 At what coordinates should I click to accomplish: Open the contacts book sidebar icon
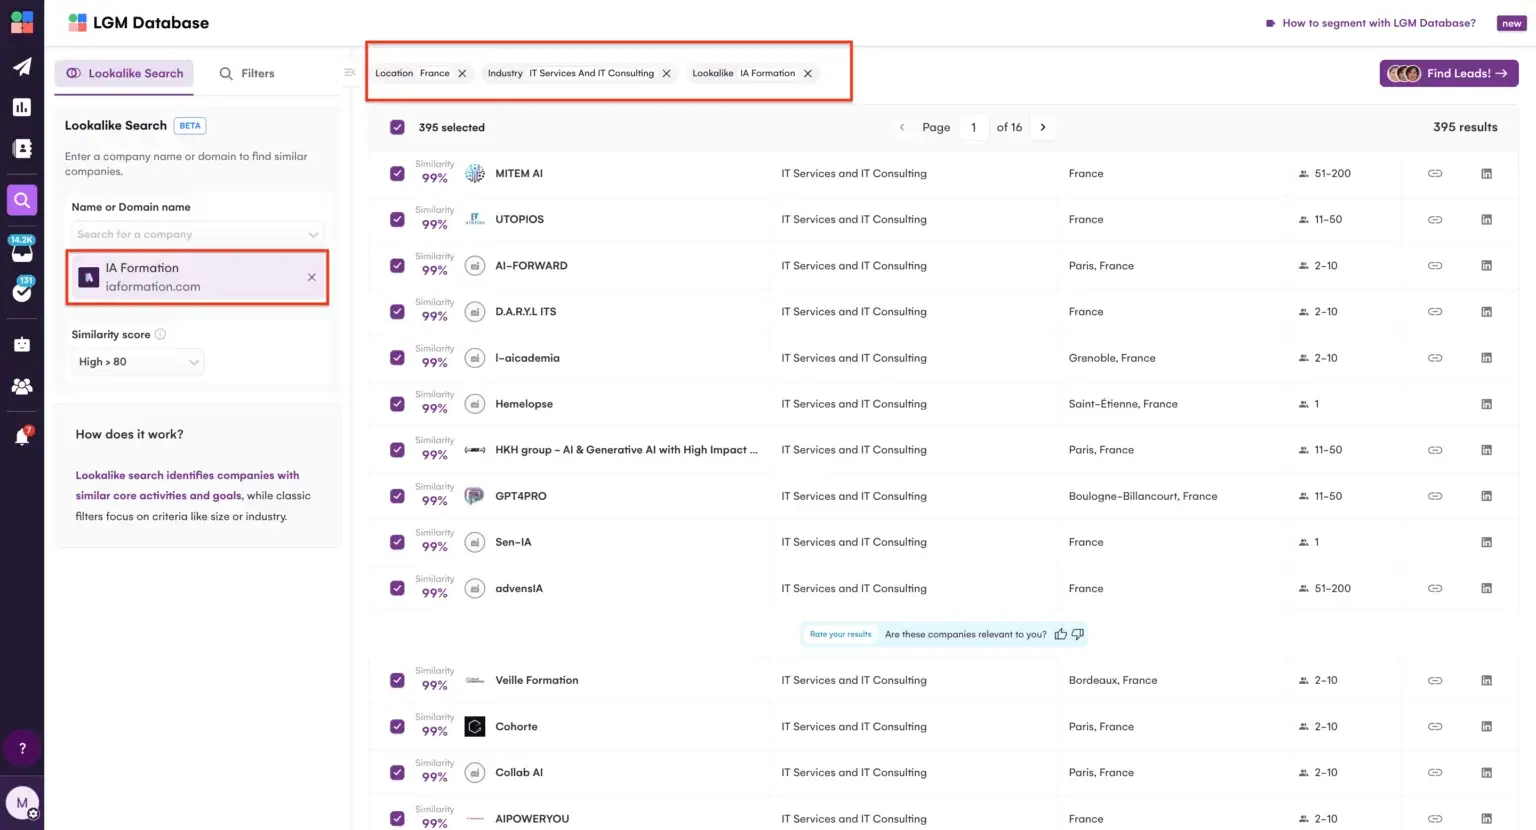pyautogui.click(x=22, y=148)
